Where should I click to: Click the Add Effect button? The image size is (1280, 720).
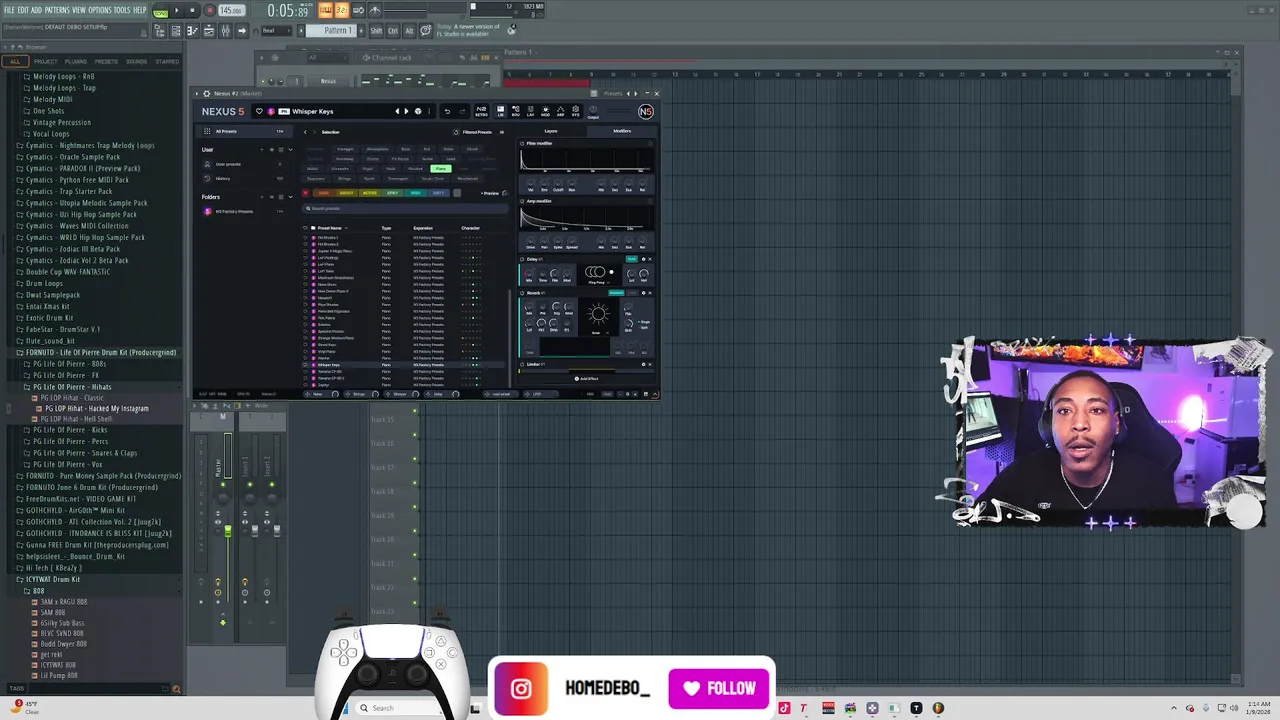coord(586,379)
